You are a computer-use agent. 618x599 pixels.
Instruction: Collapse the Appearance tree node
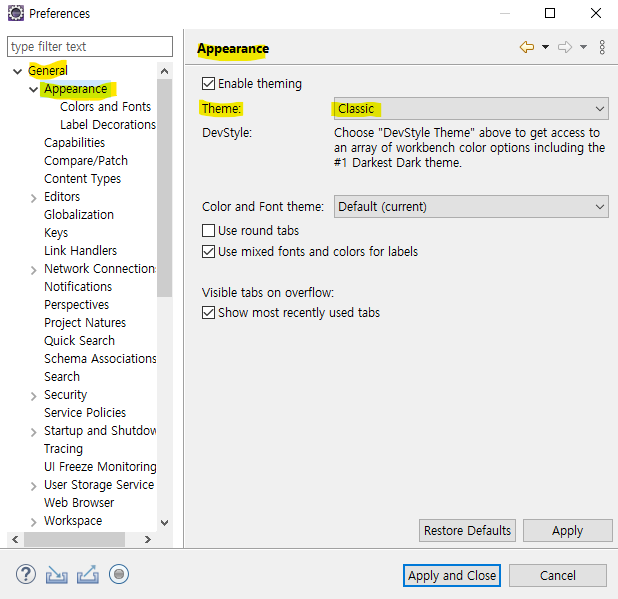34,89
